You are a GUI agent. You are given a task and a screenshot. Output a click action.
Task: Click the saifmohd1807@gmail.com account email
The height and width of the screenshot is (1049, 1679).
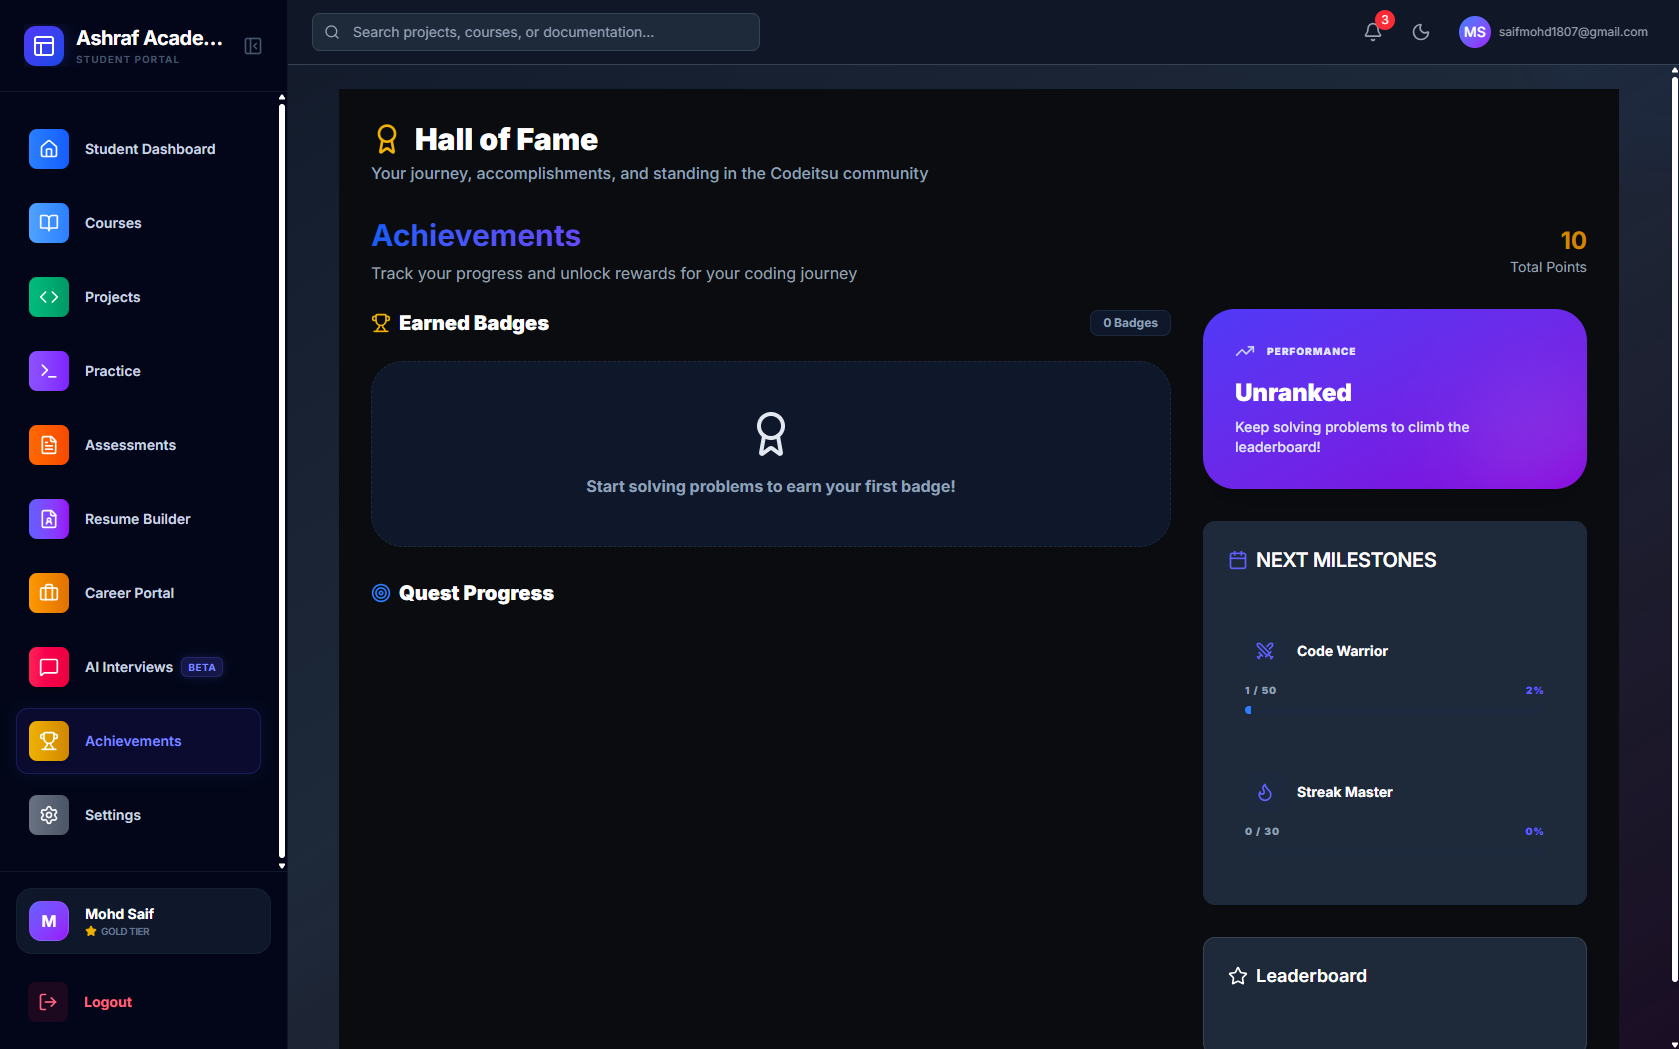[x=1573, y=32]
